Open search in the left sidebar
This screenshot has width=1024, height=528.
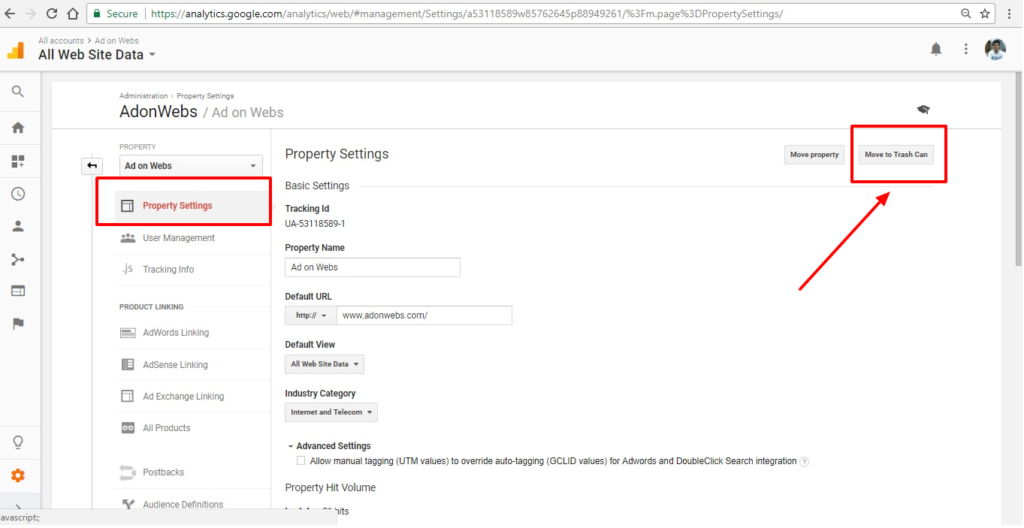(18, 91)
